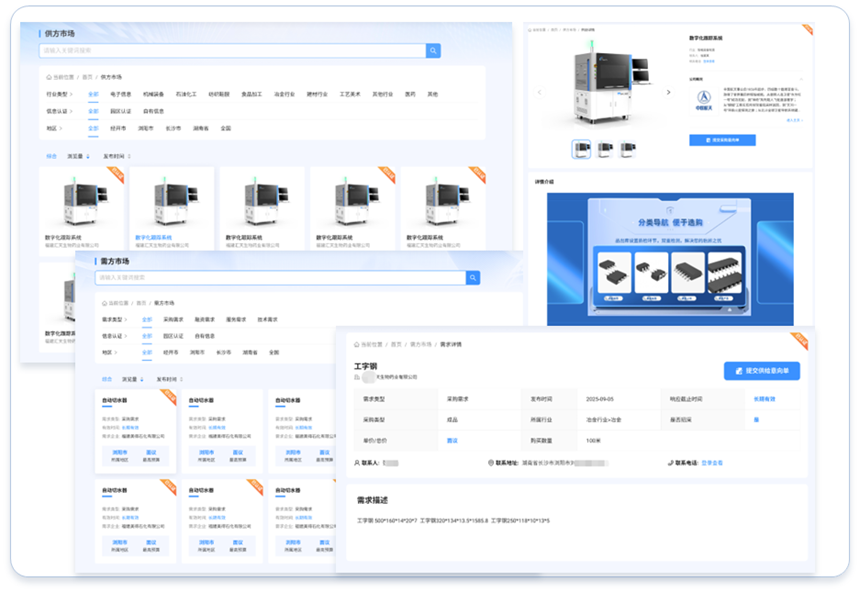This screenshot has width=860, height=592.
Task: Click the 提交供给意向单 button
Action: pos(762,371)
